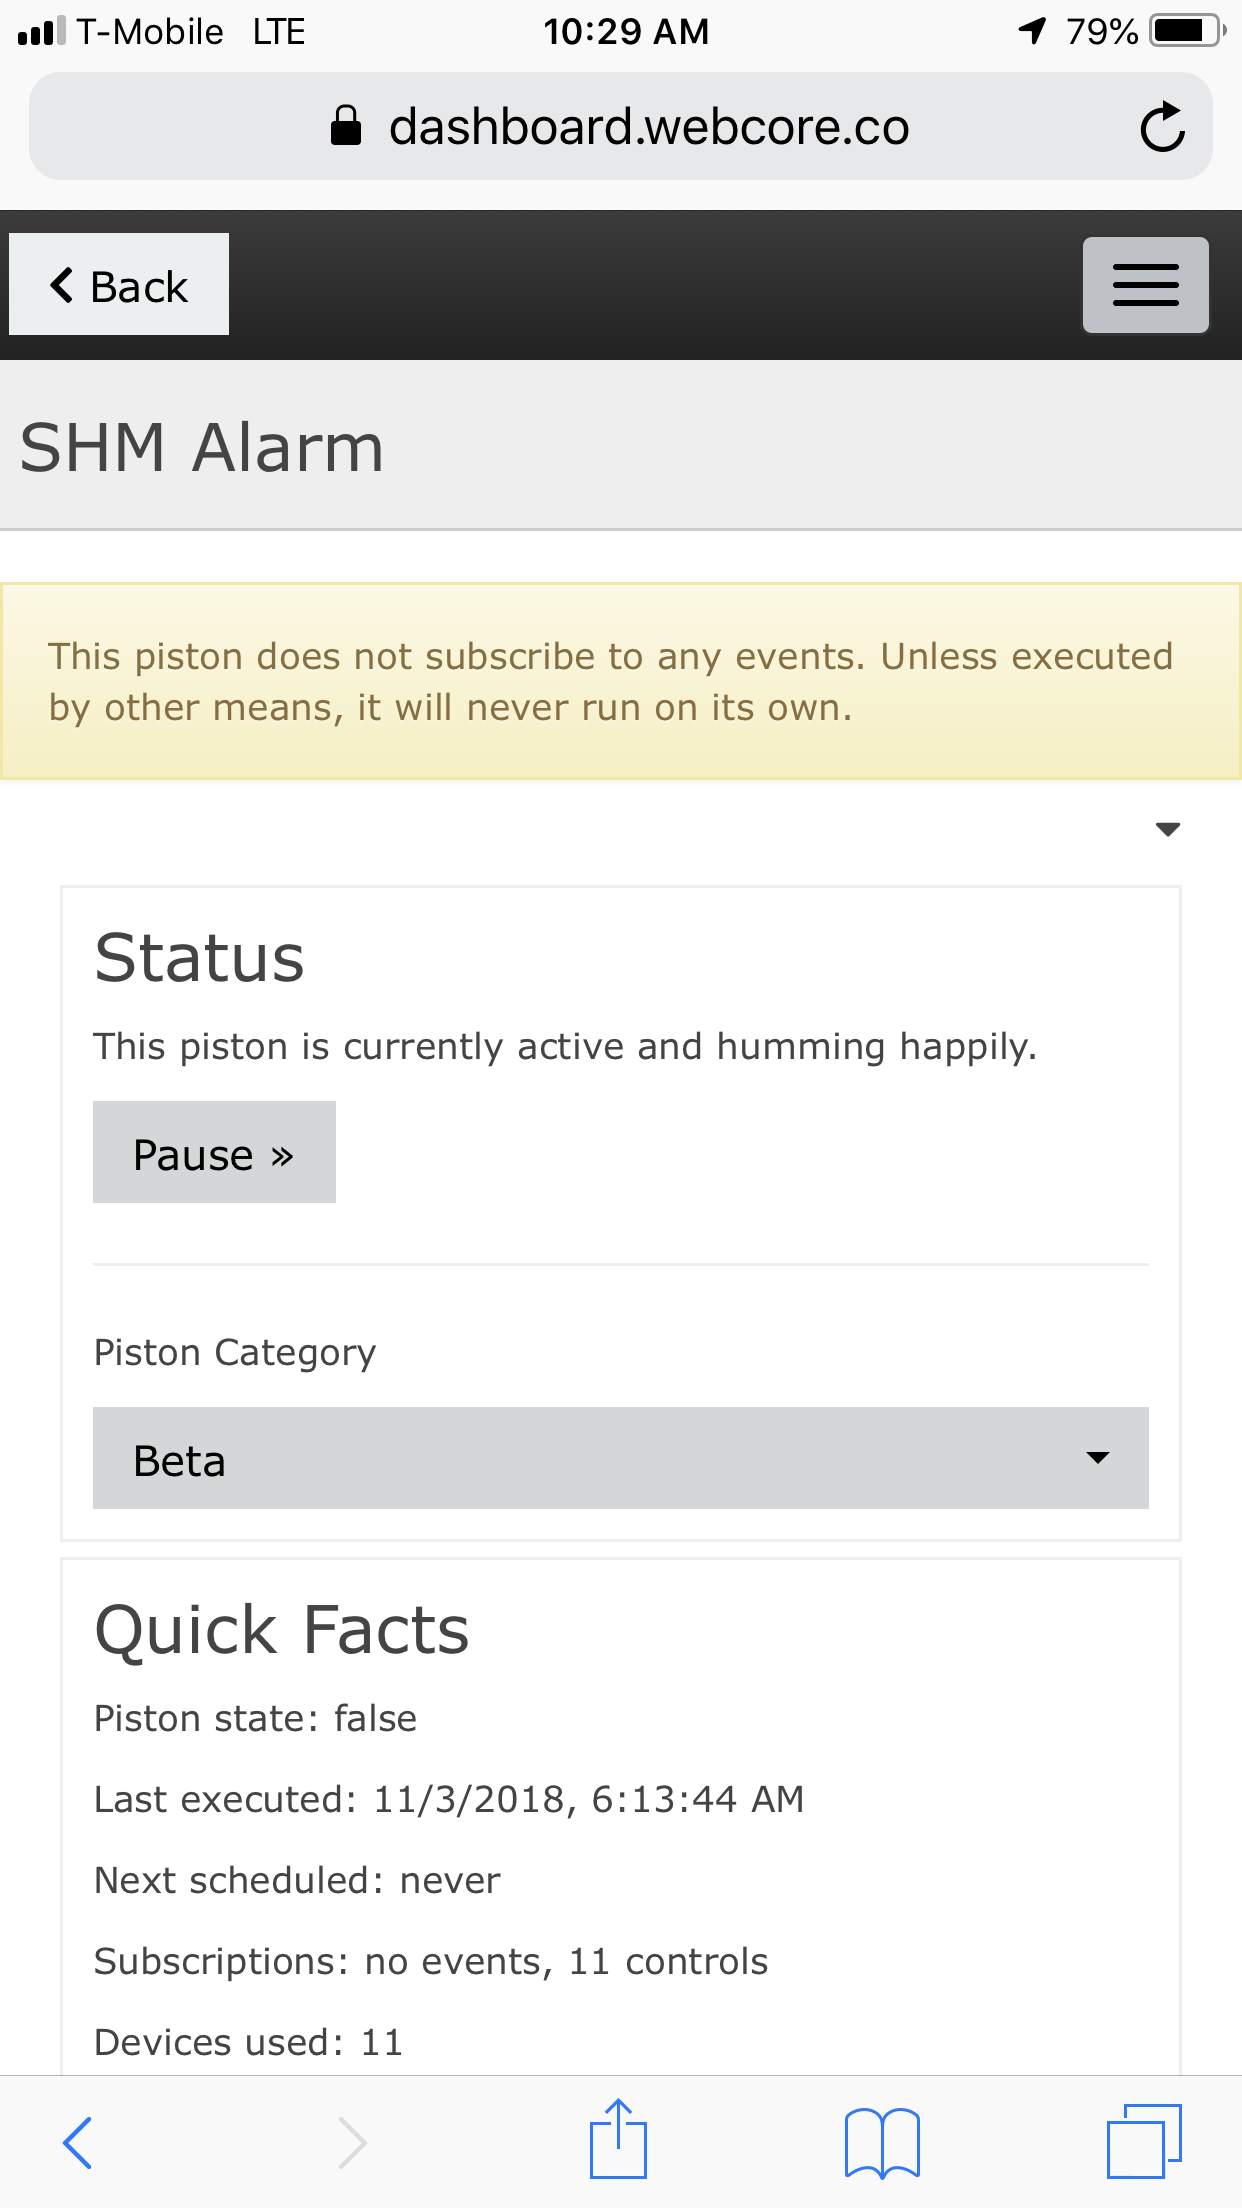Open the Safari share sheet icon
This screenshot has height=2208, width=1242.
[619, 2138]
